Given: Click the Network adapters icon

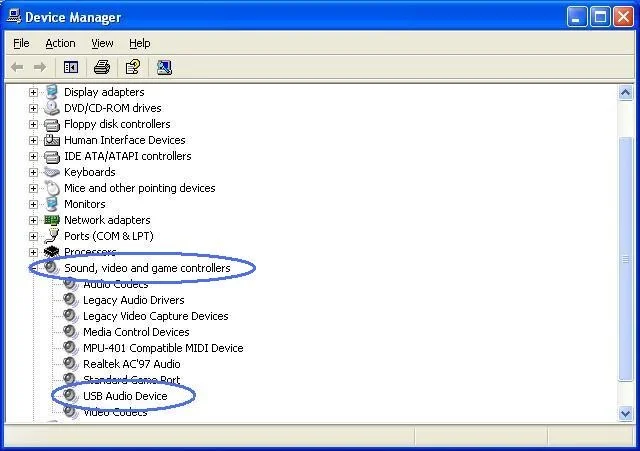Looking at the screenshot, I should click(52, 220).
